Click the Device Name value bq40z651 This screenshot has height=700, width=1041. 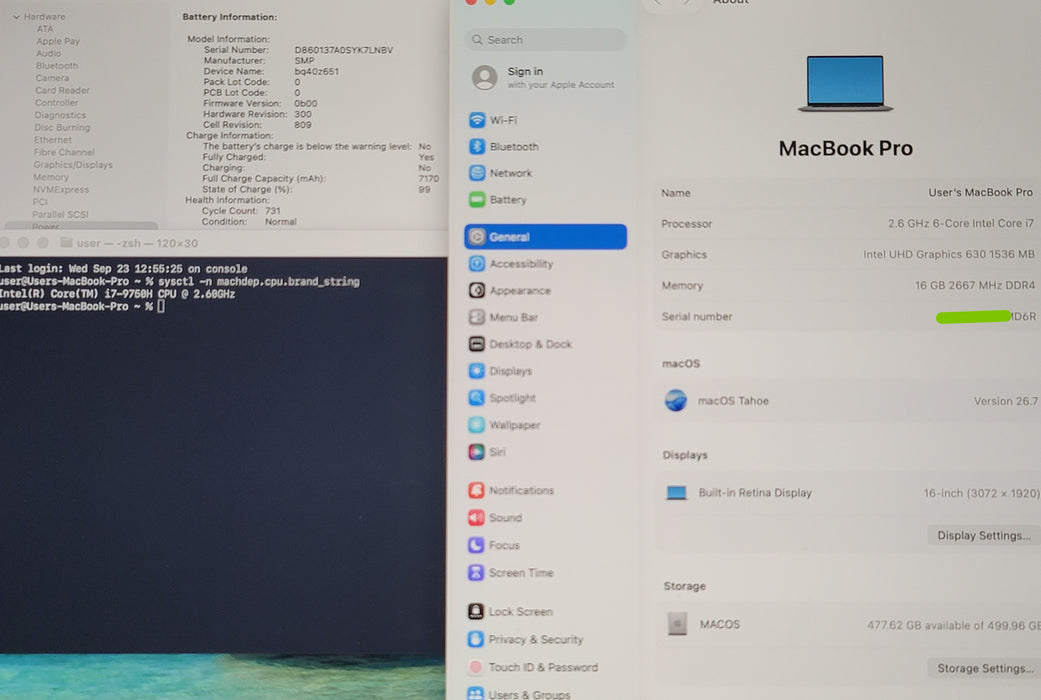click(317, 71)
